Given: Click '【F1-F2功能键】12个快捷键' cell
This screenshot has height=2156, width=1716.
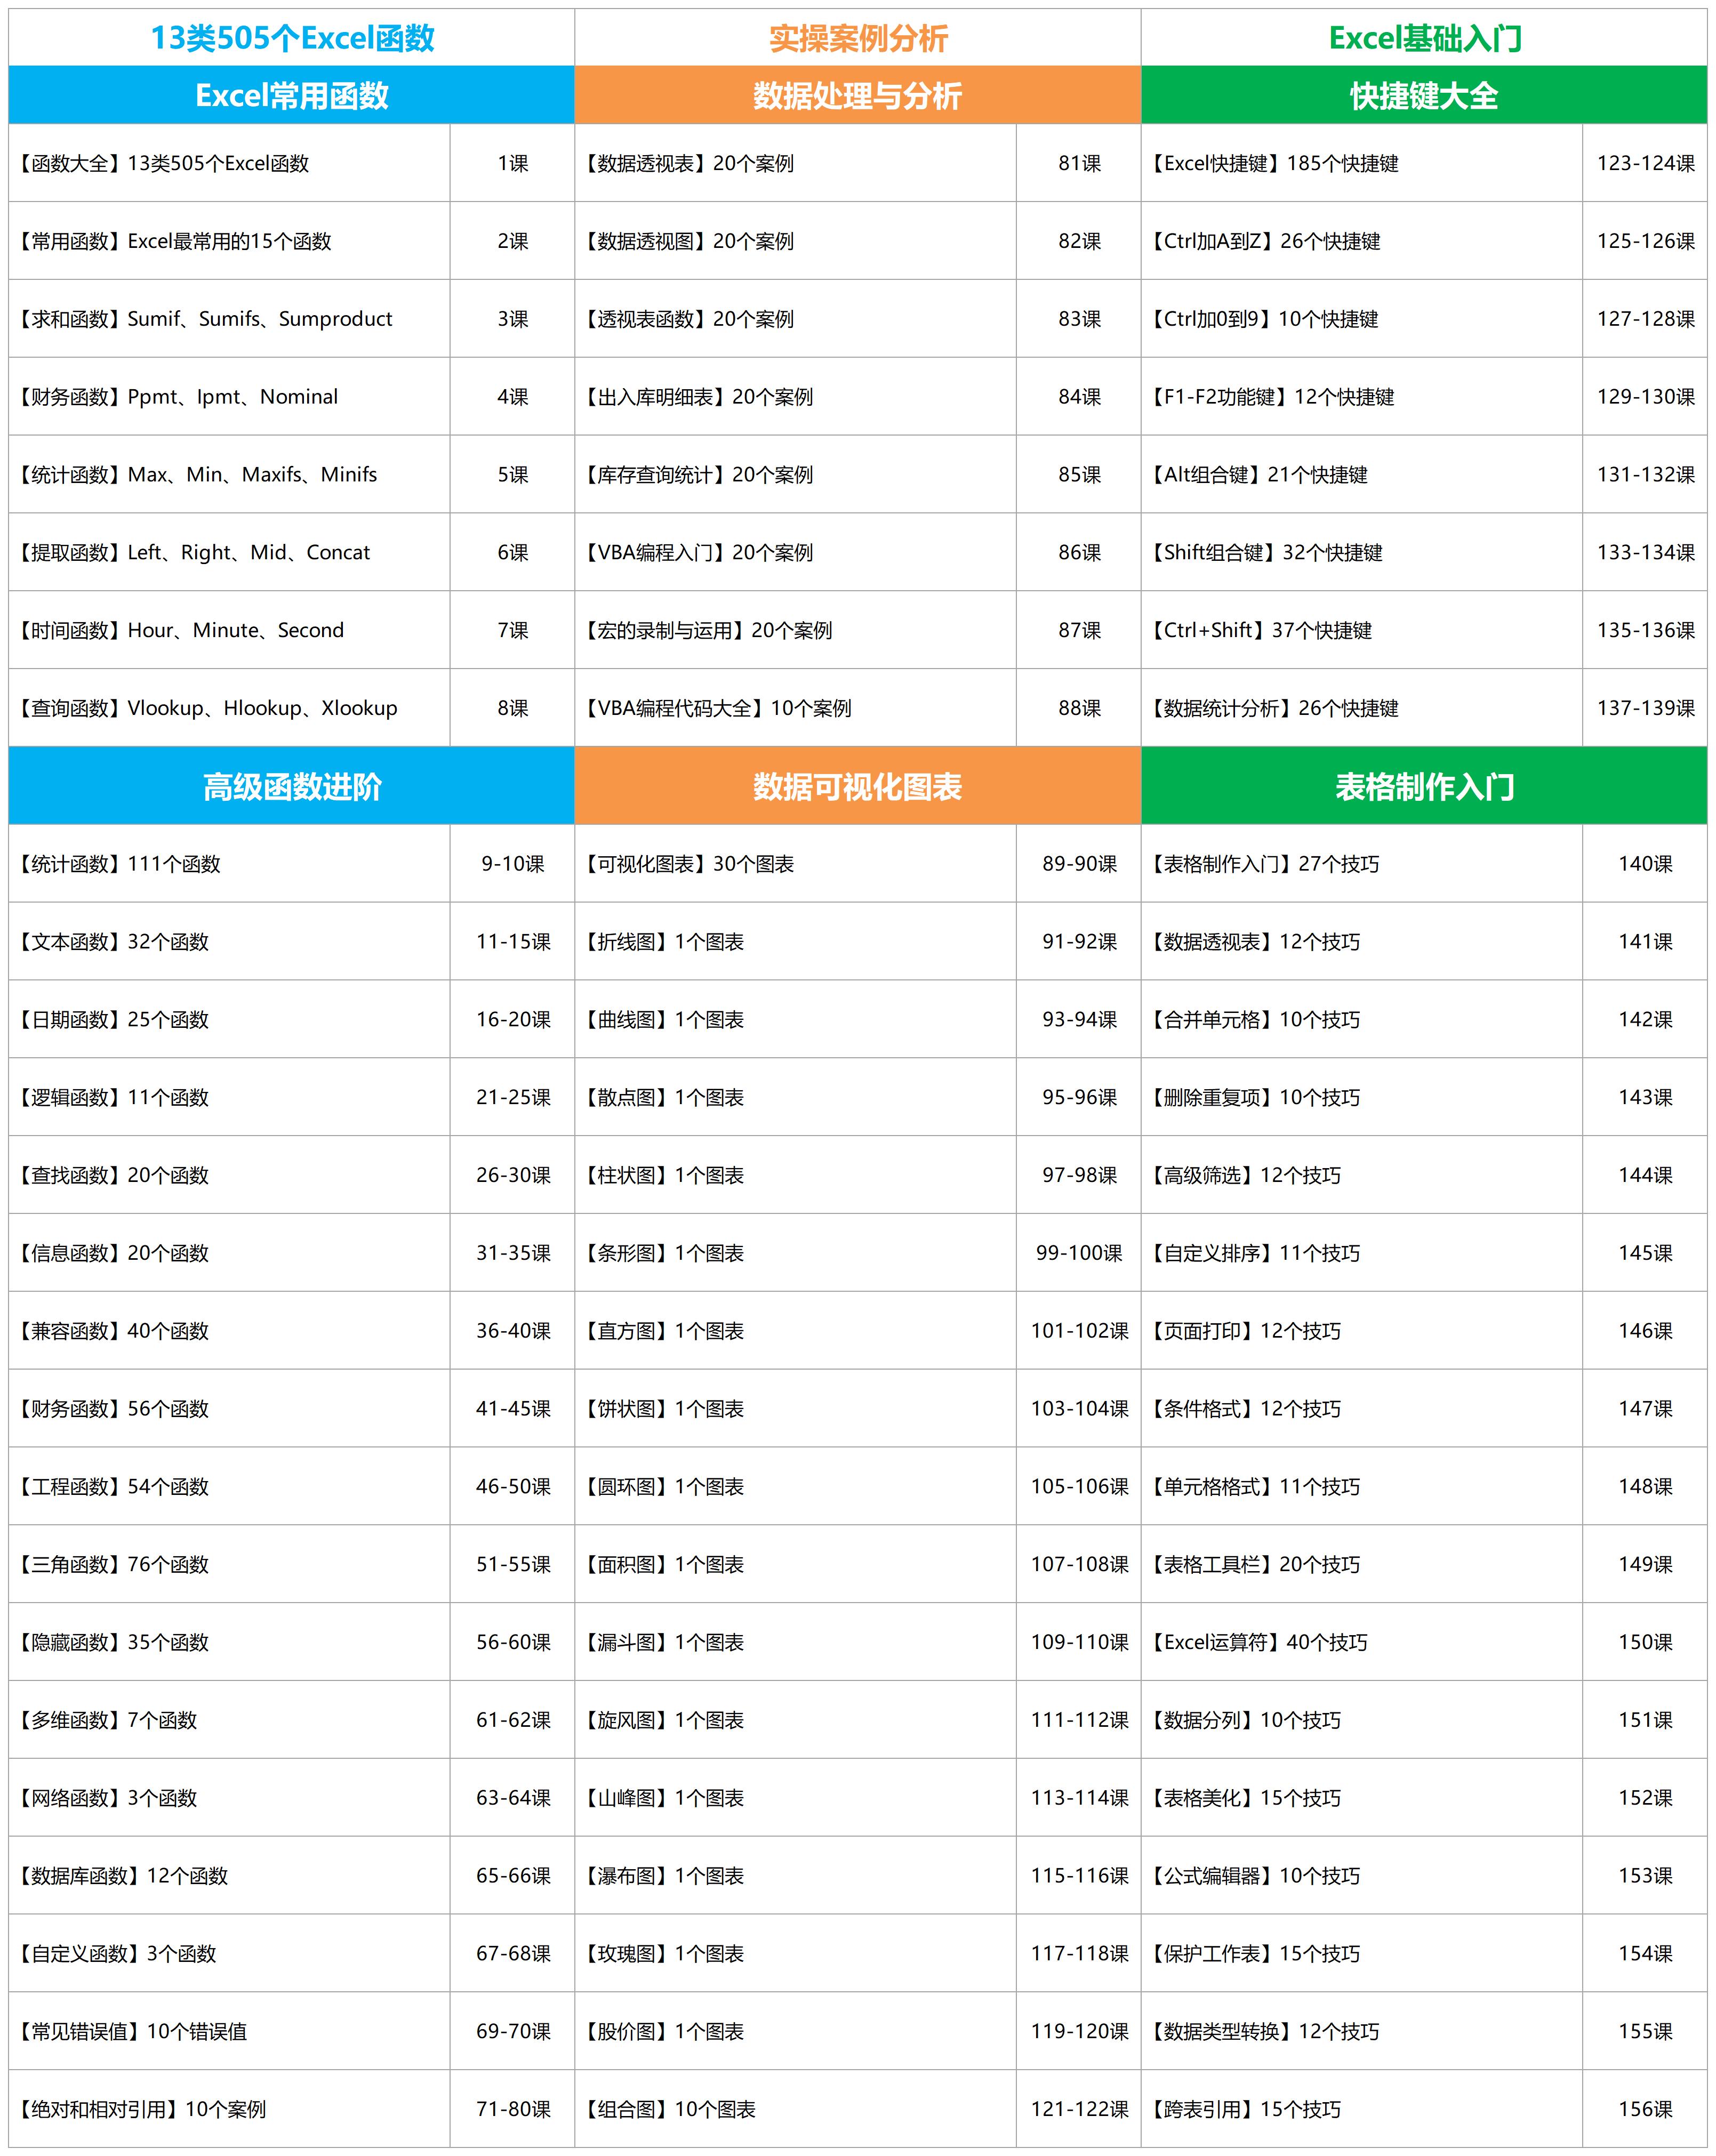Looking at the screenshot, I should pyautogui.click(x=1362, y=397).
